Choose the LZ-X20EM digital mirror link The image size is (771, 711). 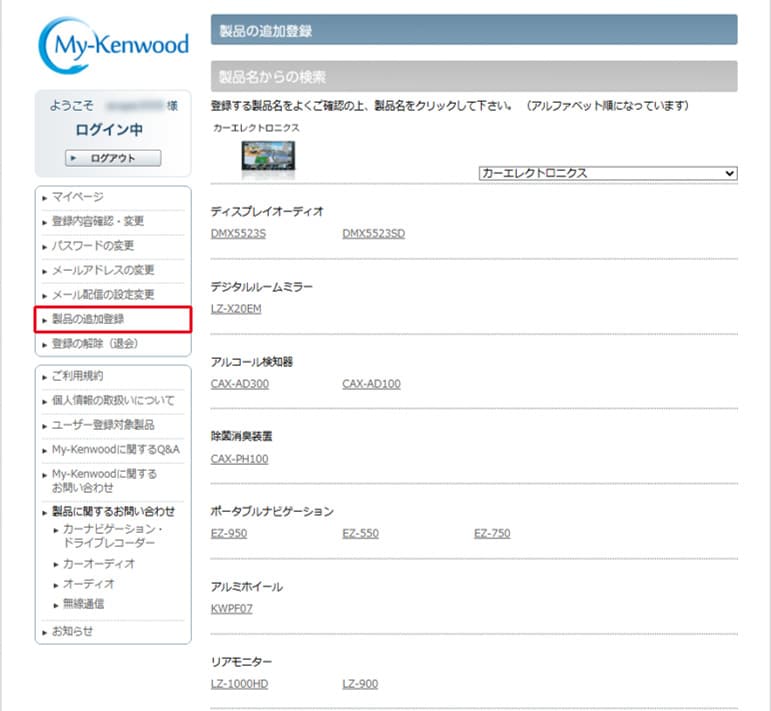[236, 309]
